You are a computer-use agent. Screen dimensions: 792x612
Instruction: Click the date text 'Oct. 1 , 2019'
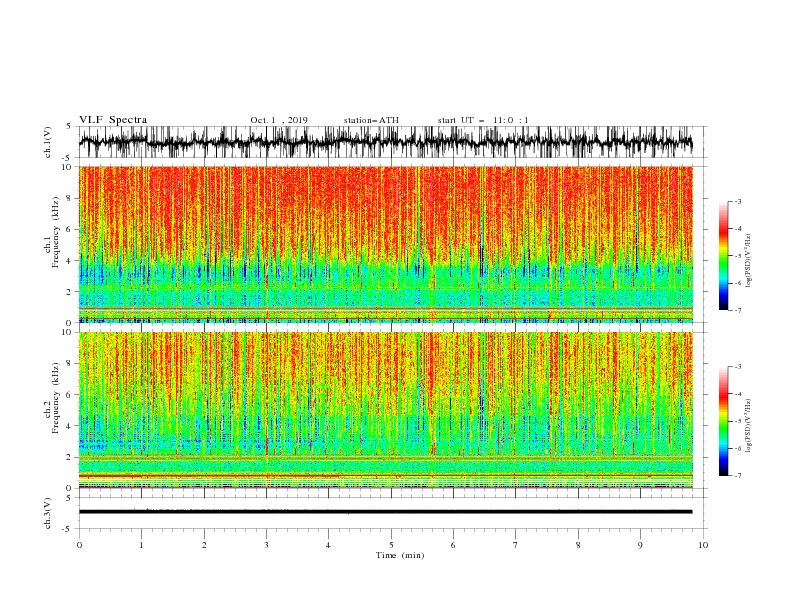pyautogui.click(x=279, y=120)
